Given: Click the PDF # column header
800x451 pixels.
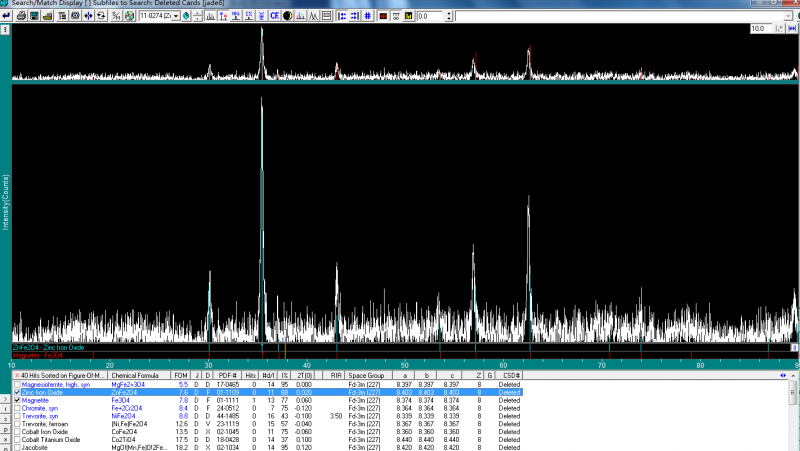Looking at the screenshot, I should point(228,375).
